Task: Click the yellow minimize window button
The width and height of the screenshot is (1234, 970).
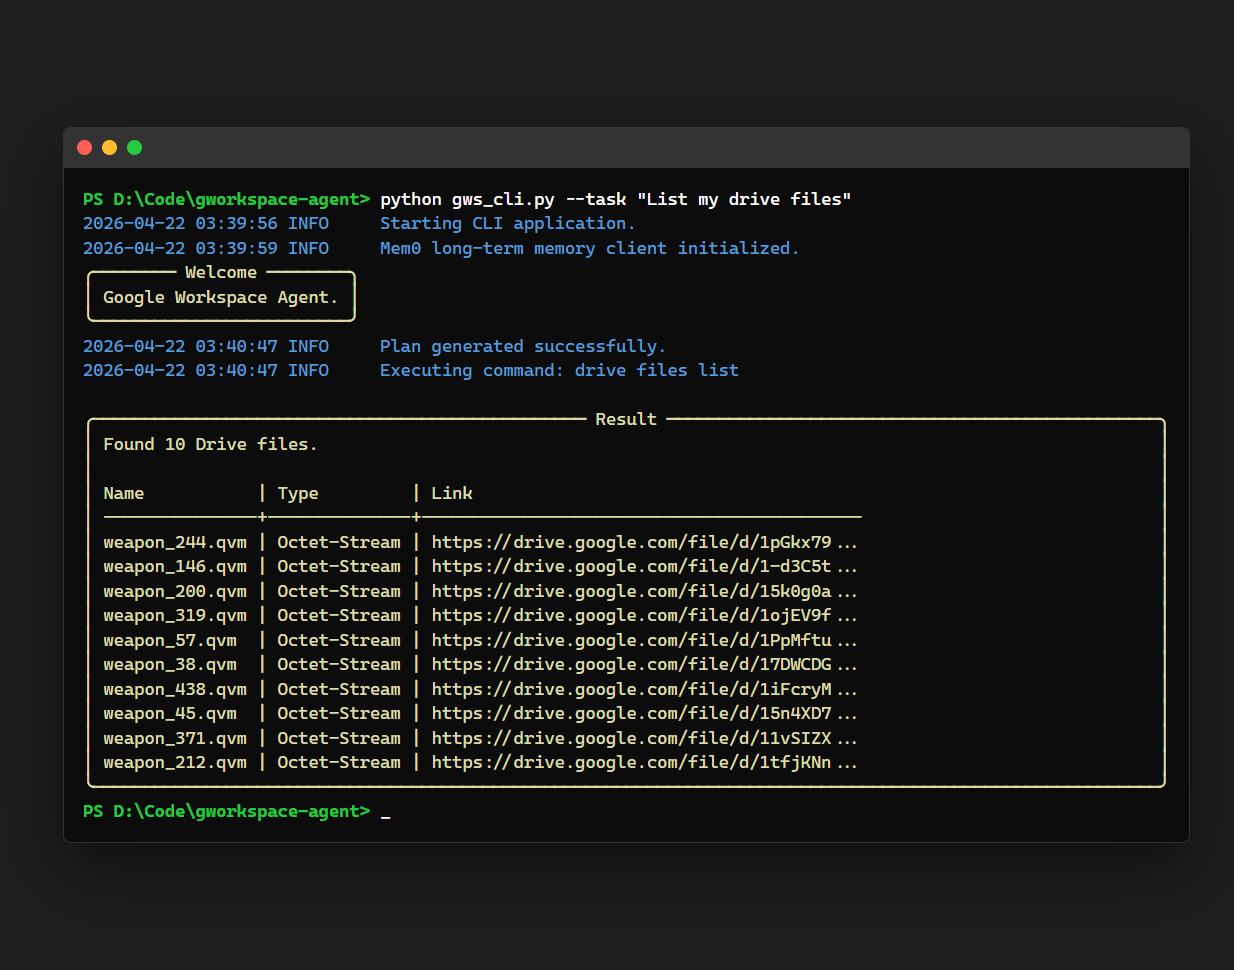Action: tap(110, 148)
